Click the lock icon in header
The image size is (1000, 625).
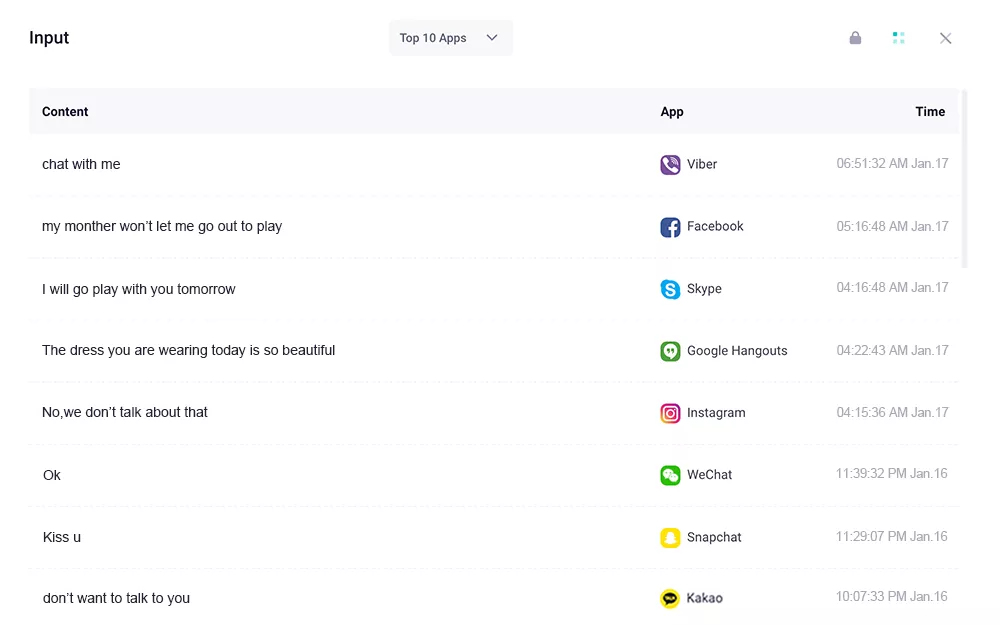855,38
